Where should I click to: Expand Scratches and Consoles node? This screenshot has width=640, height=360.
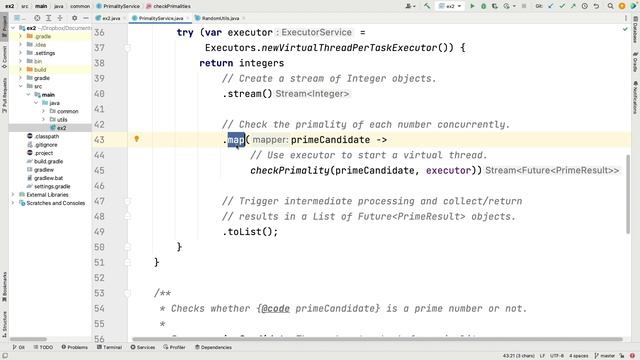pos(13,203)
